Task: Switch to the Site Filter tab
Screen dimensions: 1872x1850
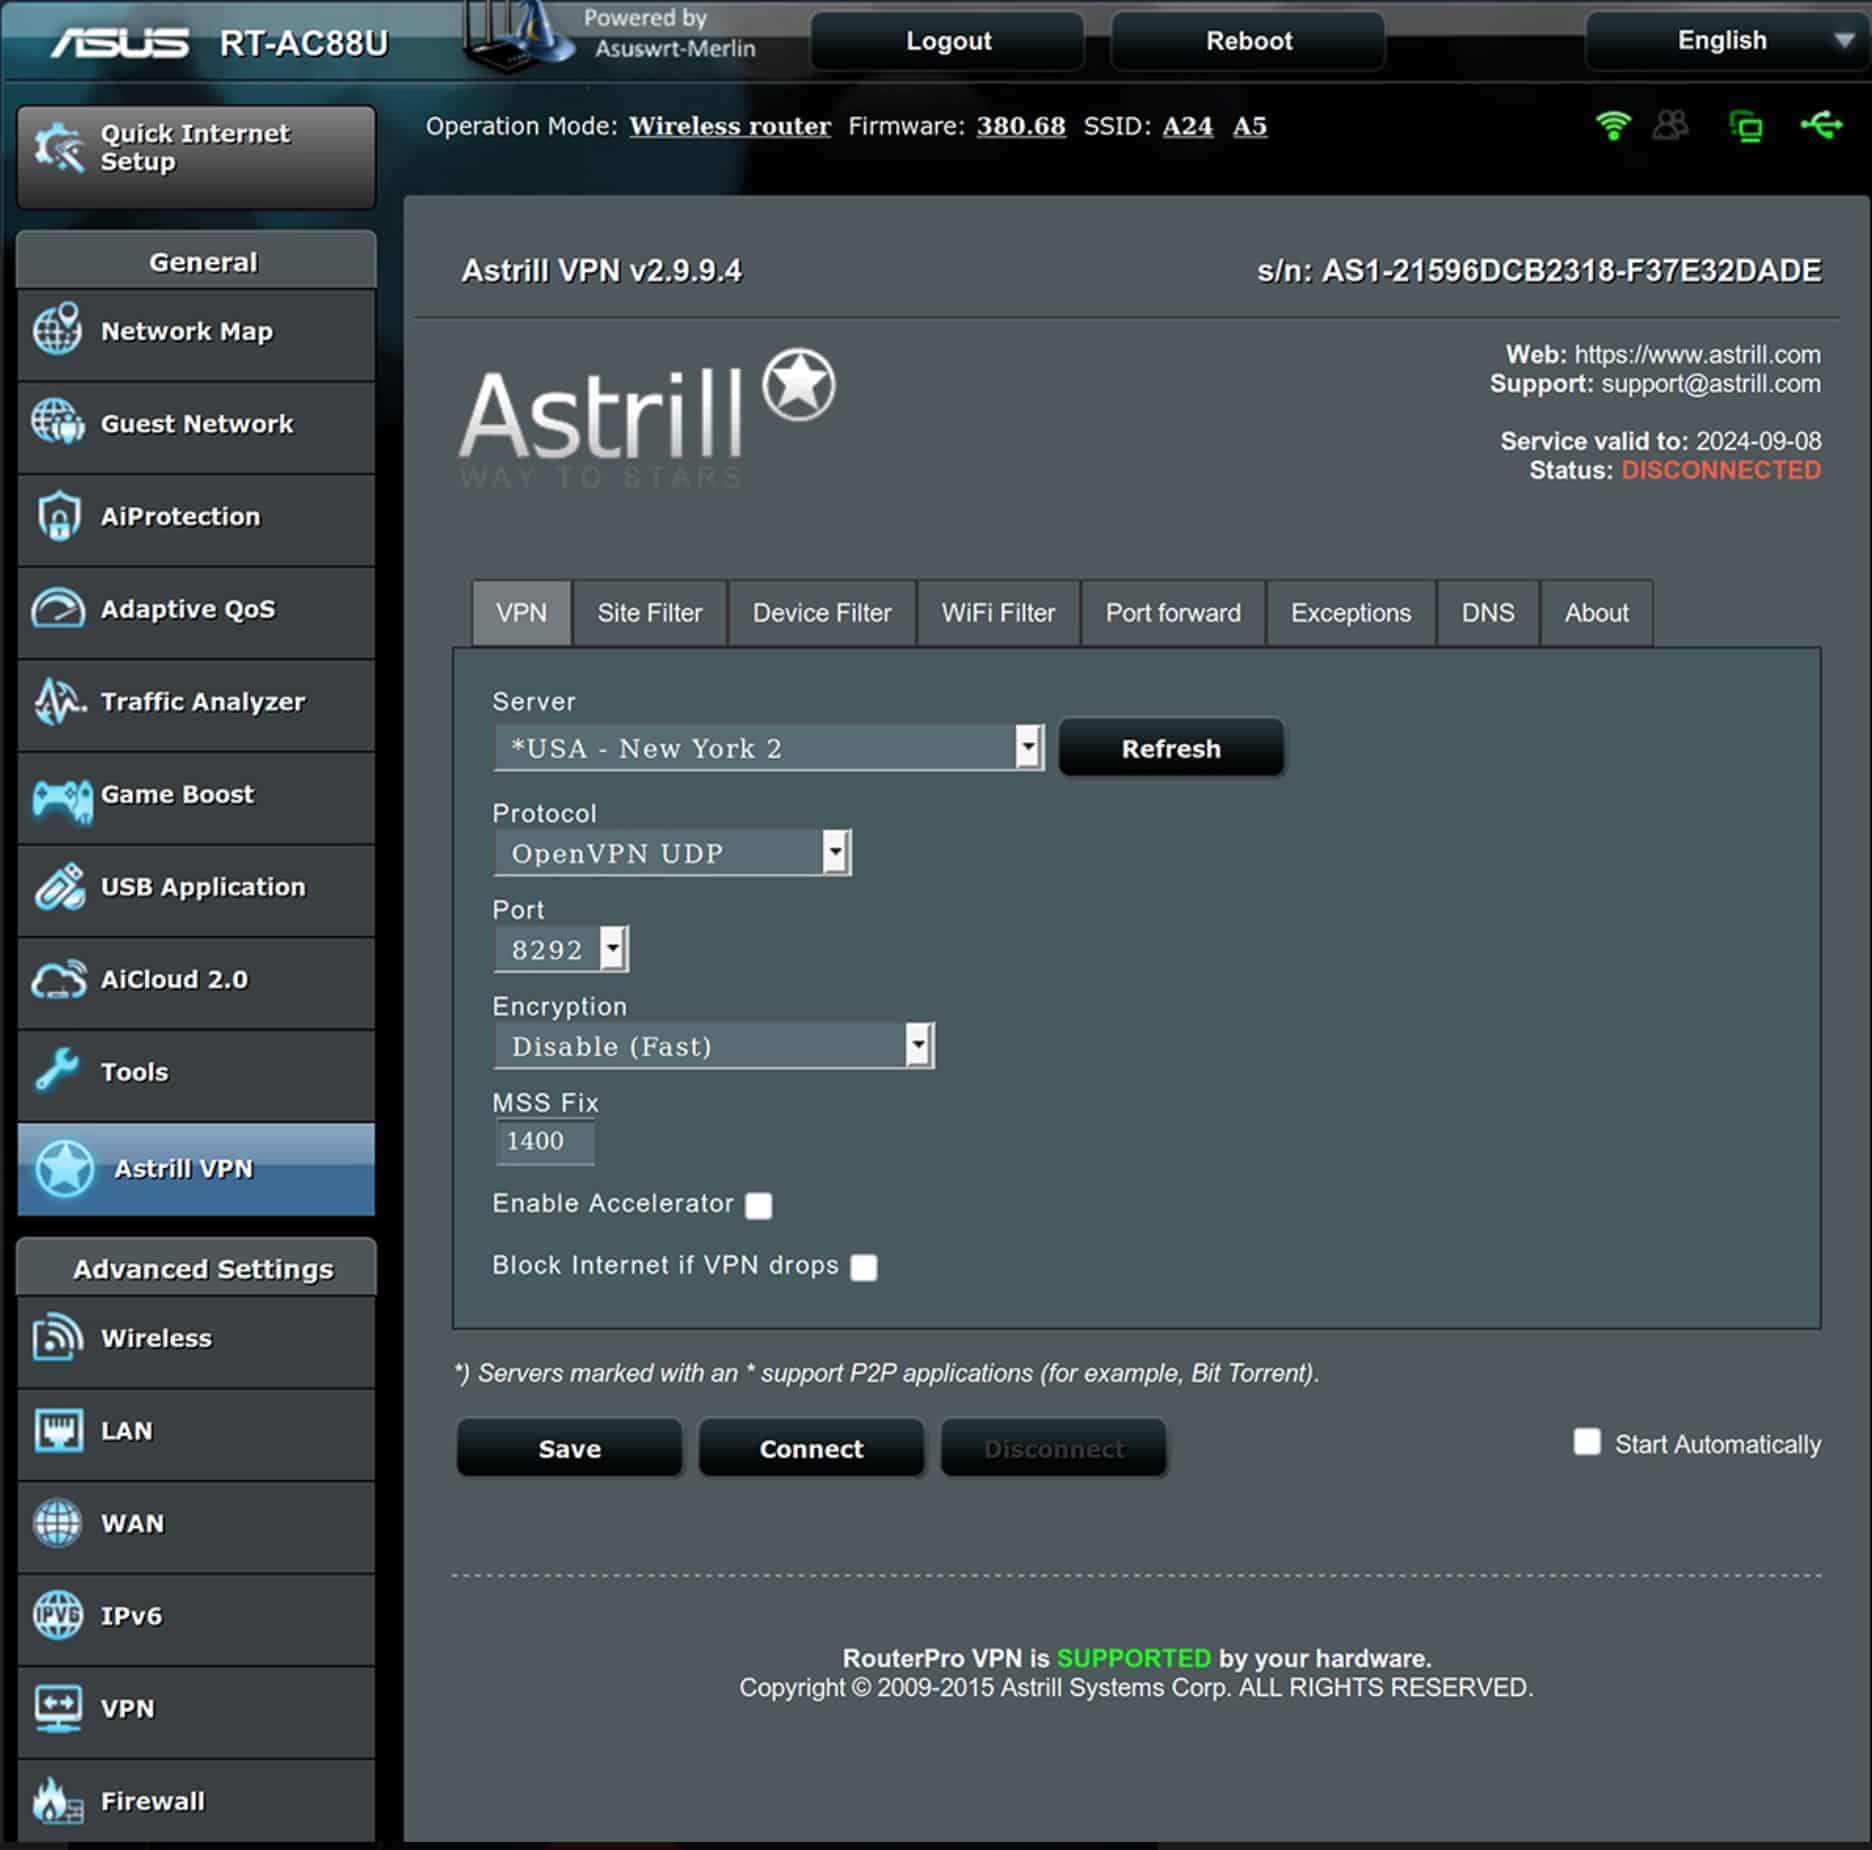Action: point(650,612)
